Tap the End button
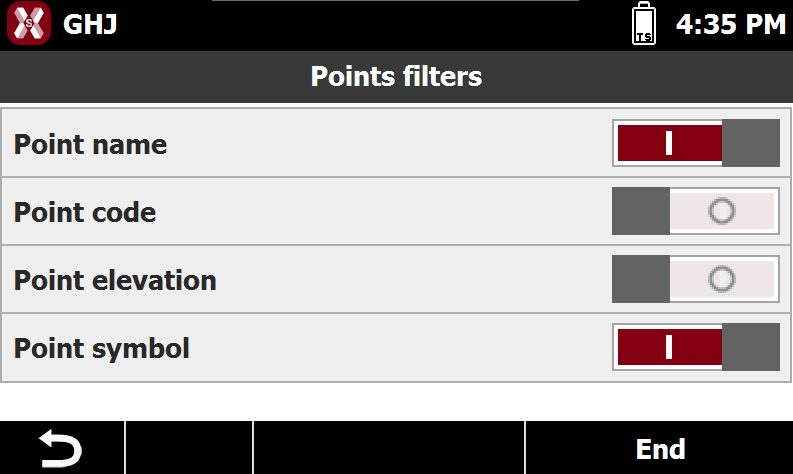793x474 pixels. pos(659,448)
